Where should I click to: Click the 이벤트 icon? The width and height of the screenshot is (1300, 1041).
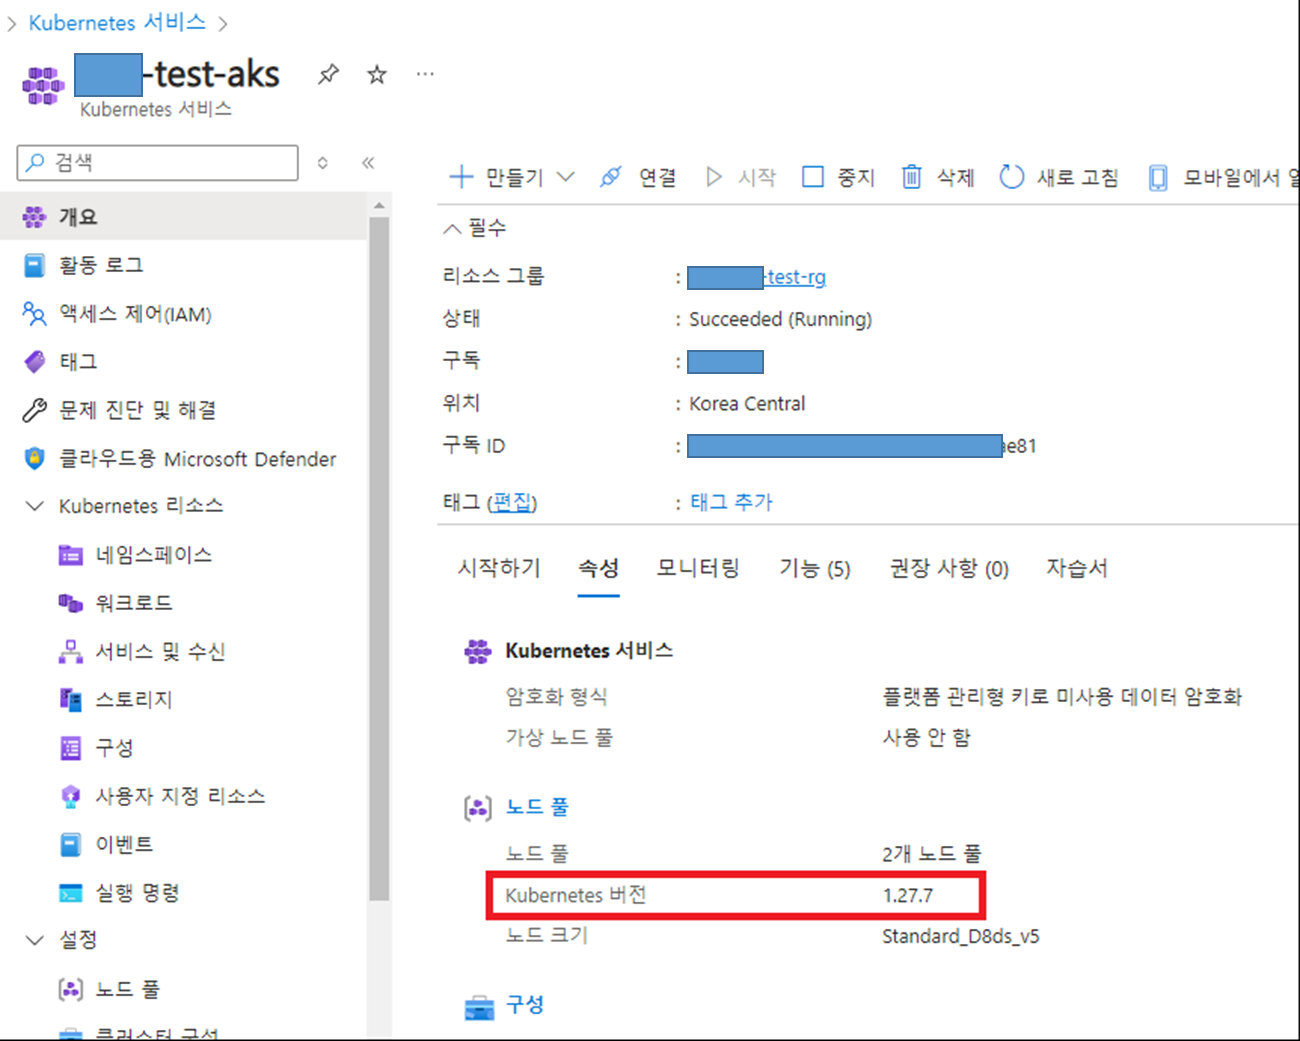[x=70, y=845]
